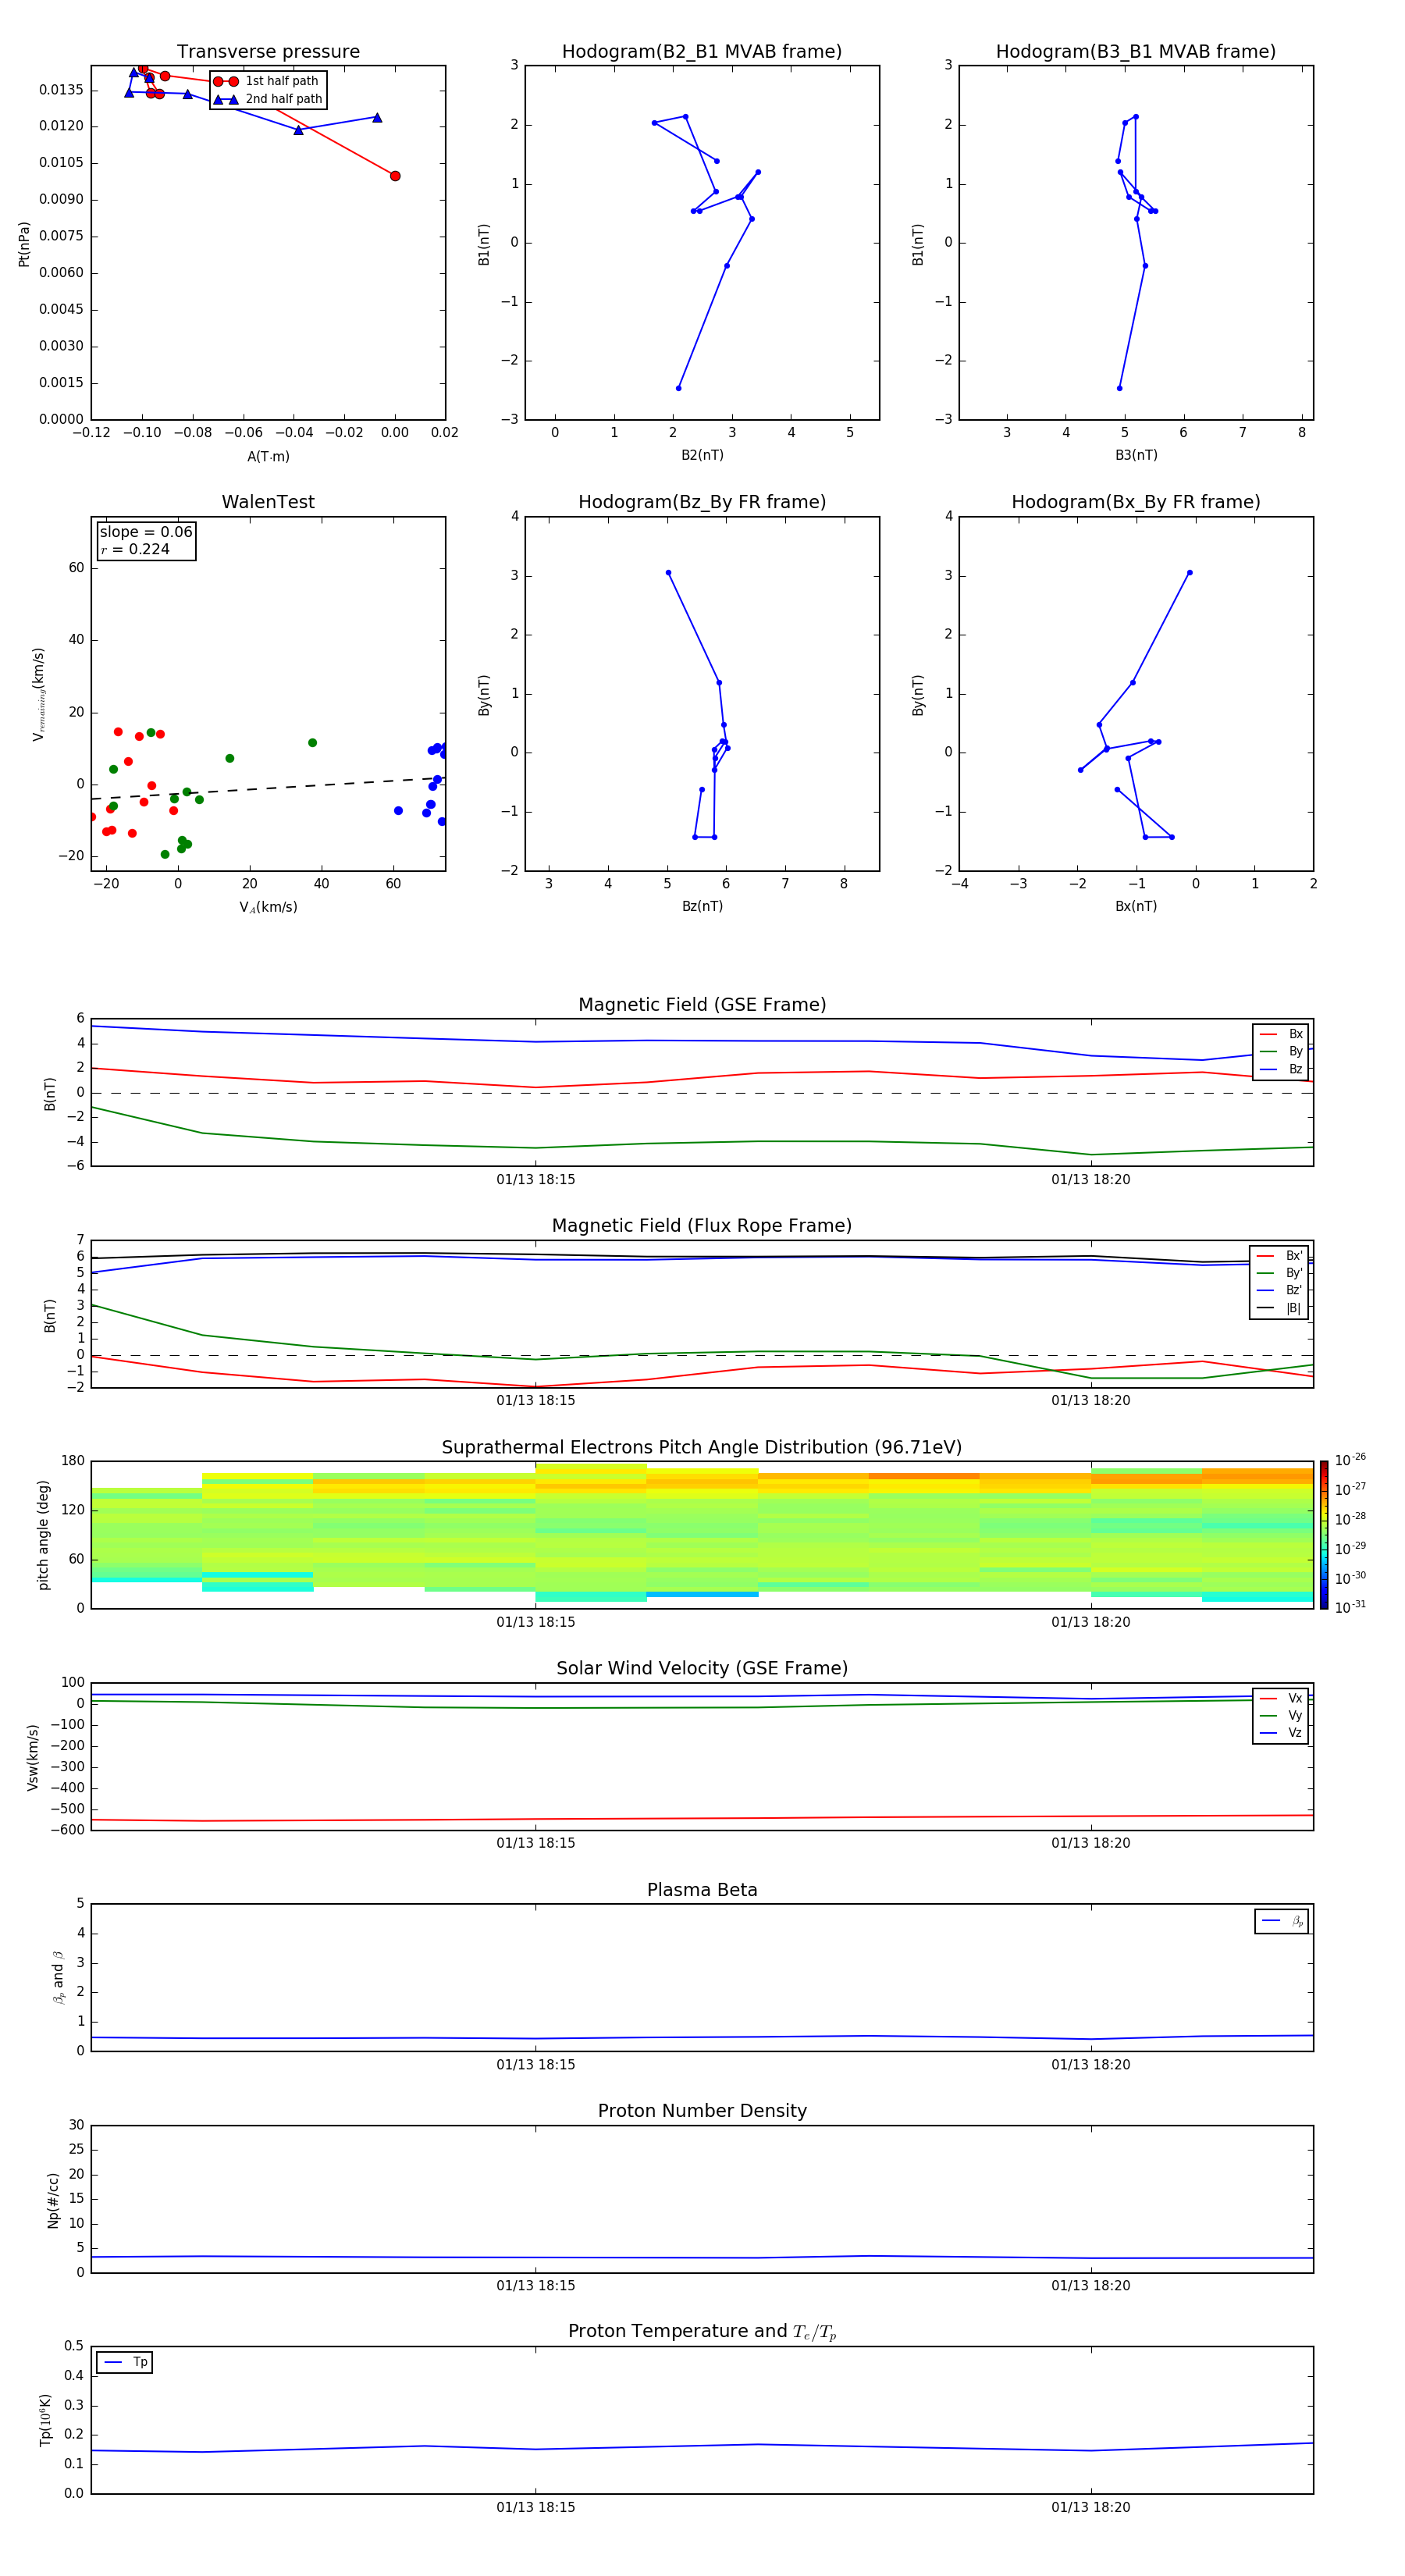
Task: Click the Bx legend entry in GSE plot
Action: point(1282,1034)
